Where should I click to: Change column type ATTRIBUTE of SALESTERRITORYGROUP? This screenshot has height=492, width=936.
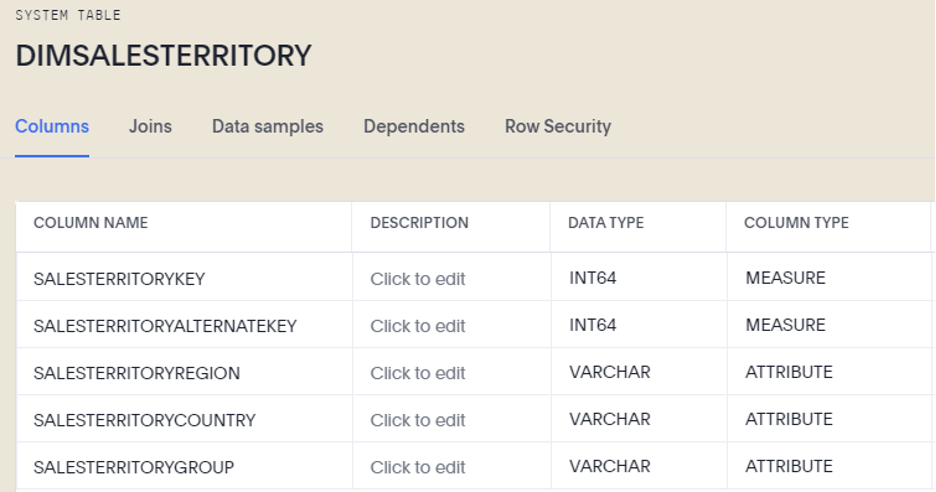click(x=789, y=466)
